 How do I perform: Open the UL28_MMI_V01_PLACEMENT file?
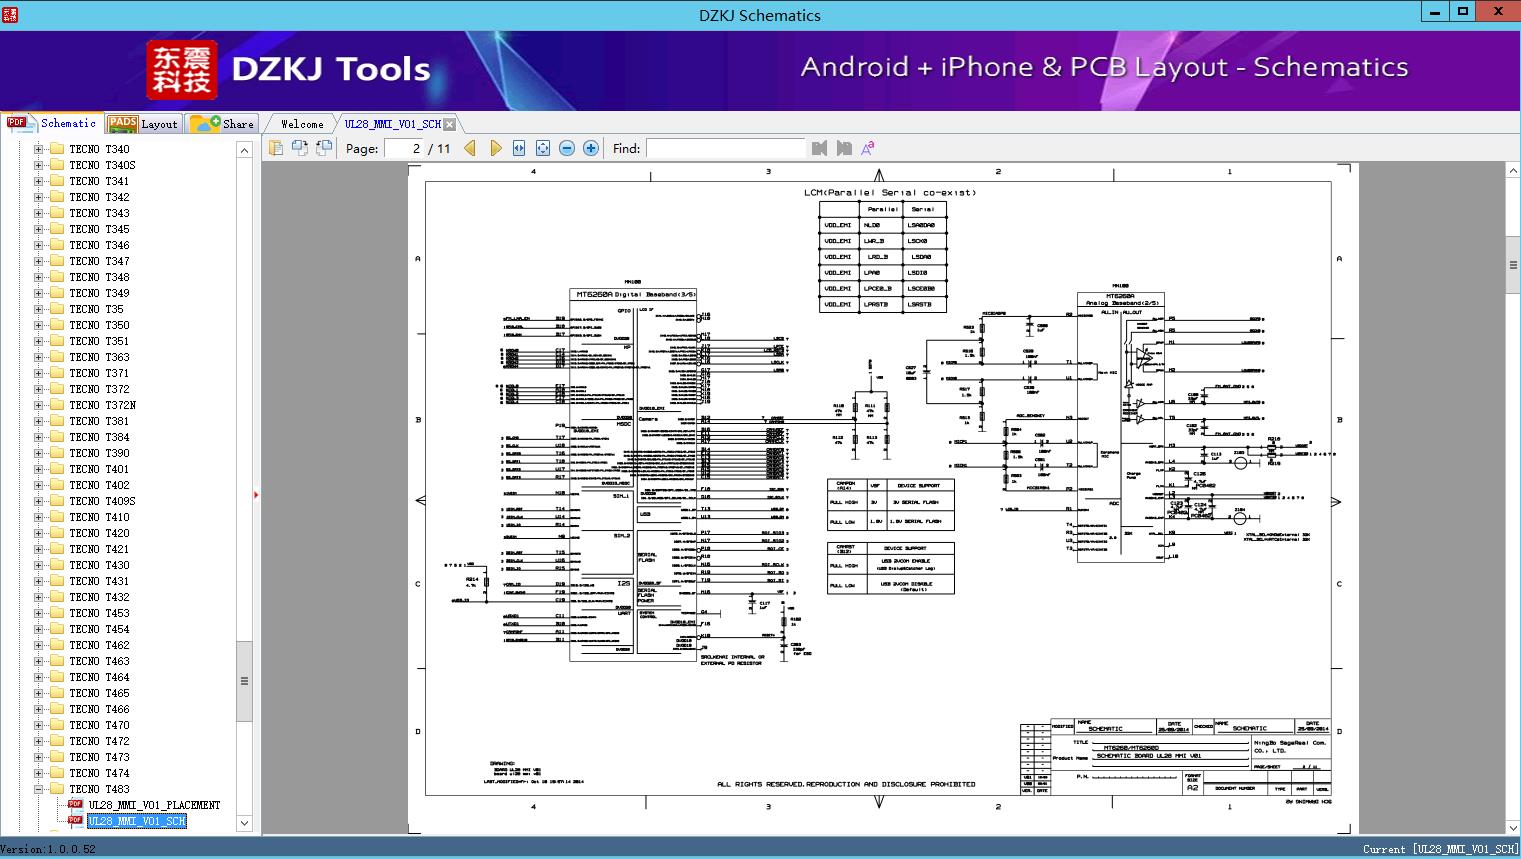[x=154, y=805]
